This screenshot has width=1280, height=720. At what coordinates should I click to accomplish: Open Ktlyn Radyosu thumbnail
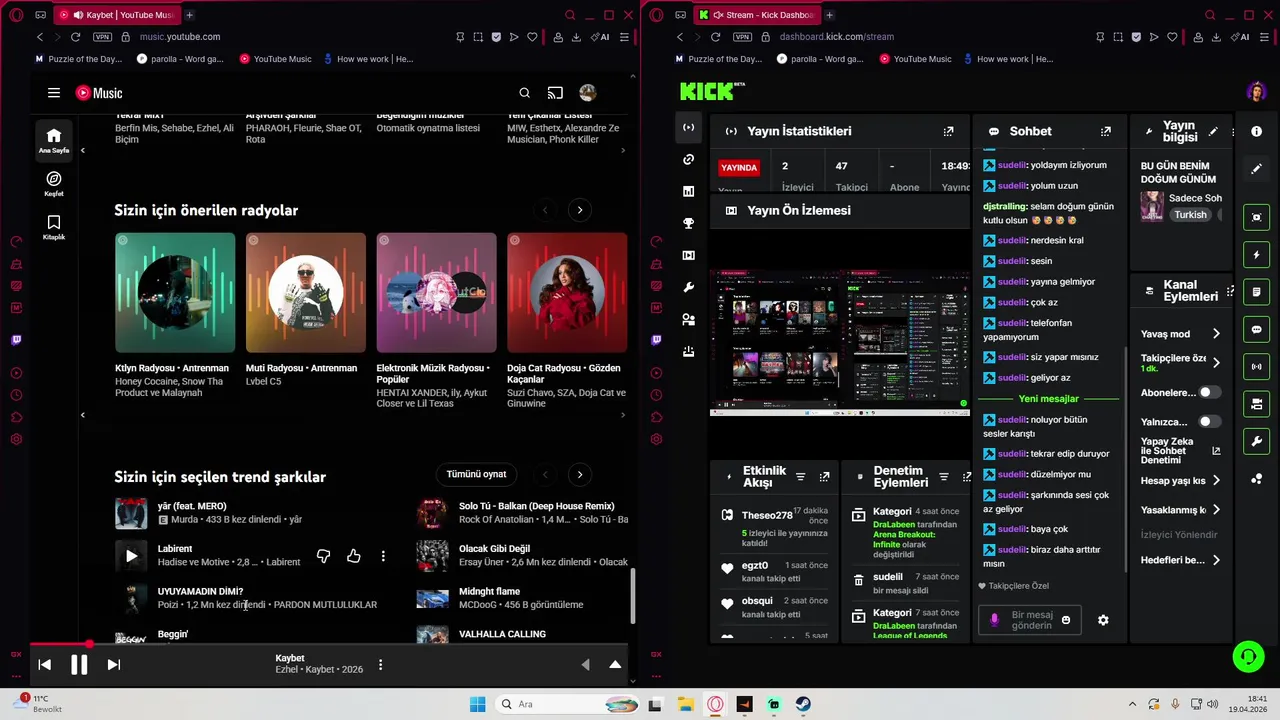(175, 293)
